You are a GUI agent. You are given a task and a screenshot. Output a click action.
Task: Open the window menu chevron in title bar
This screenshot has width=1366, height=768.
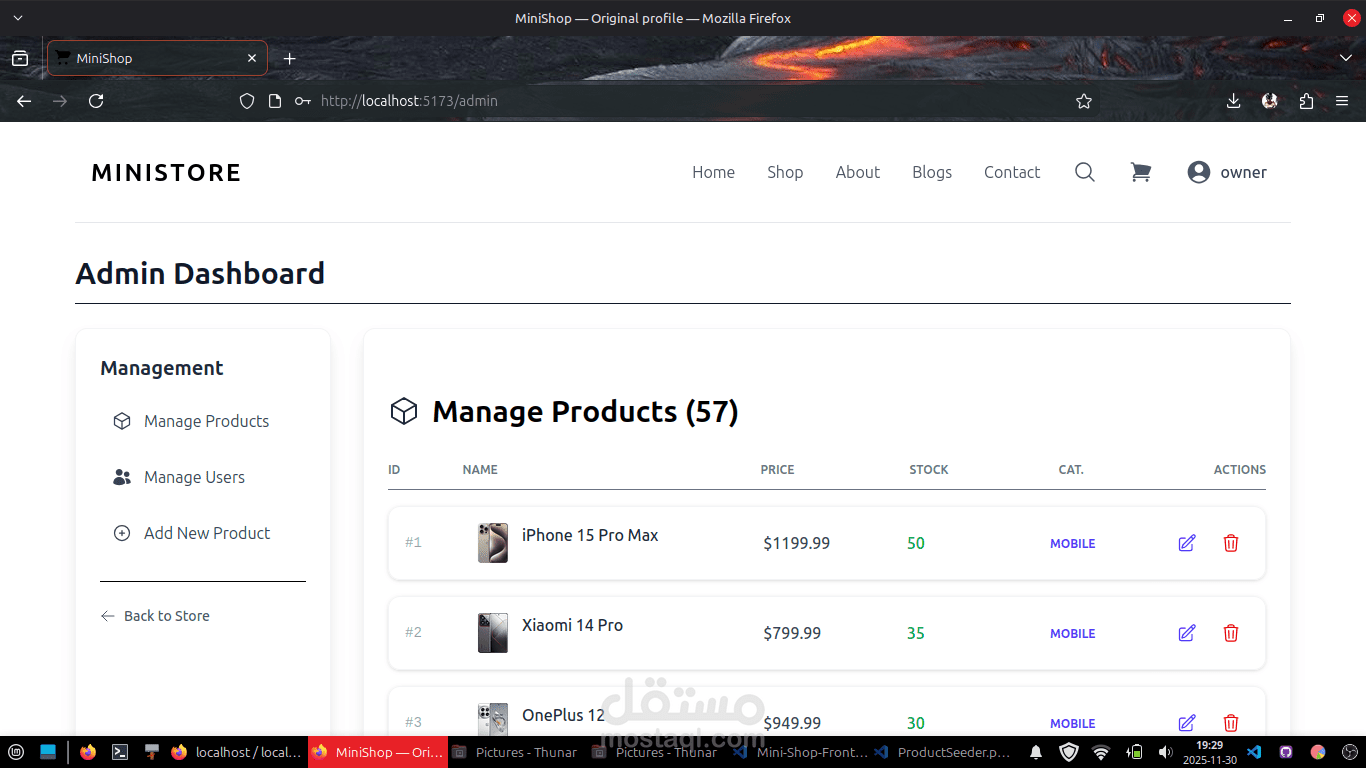point(18,18)
